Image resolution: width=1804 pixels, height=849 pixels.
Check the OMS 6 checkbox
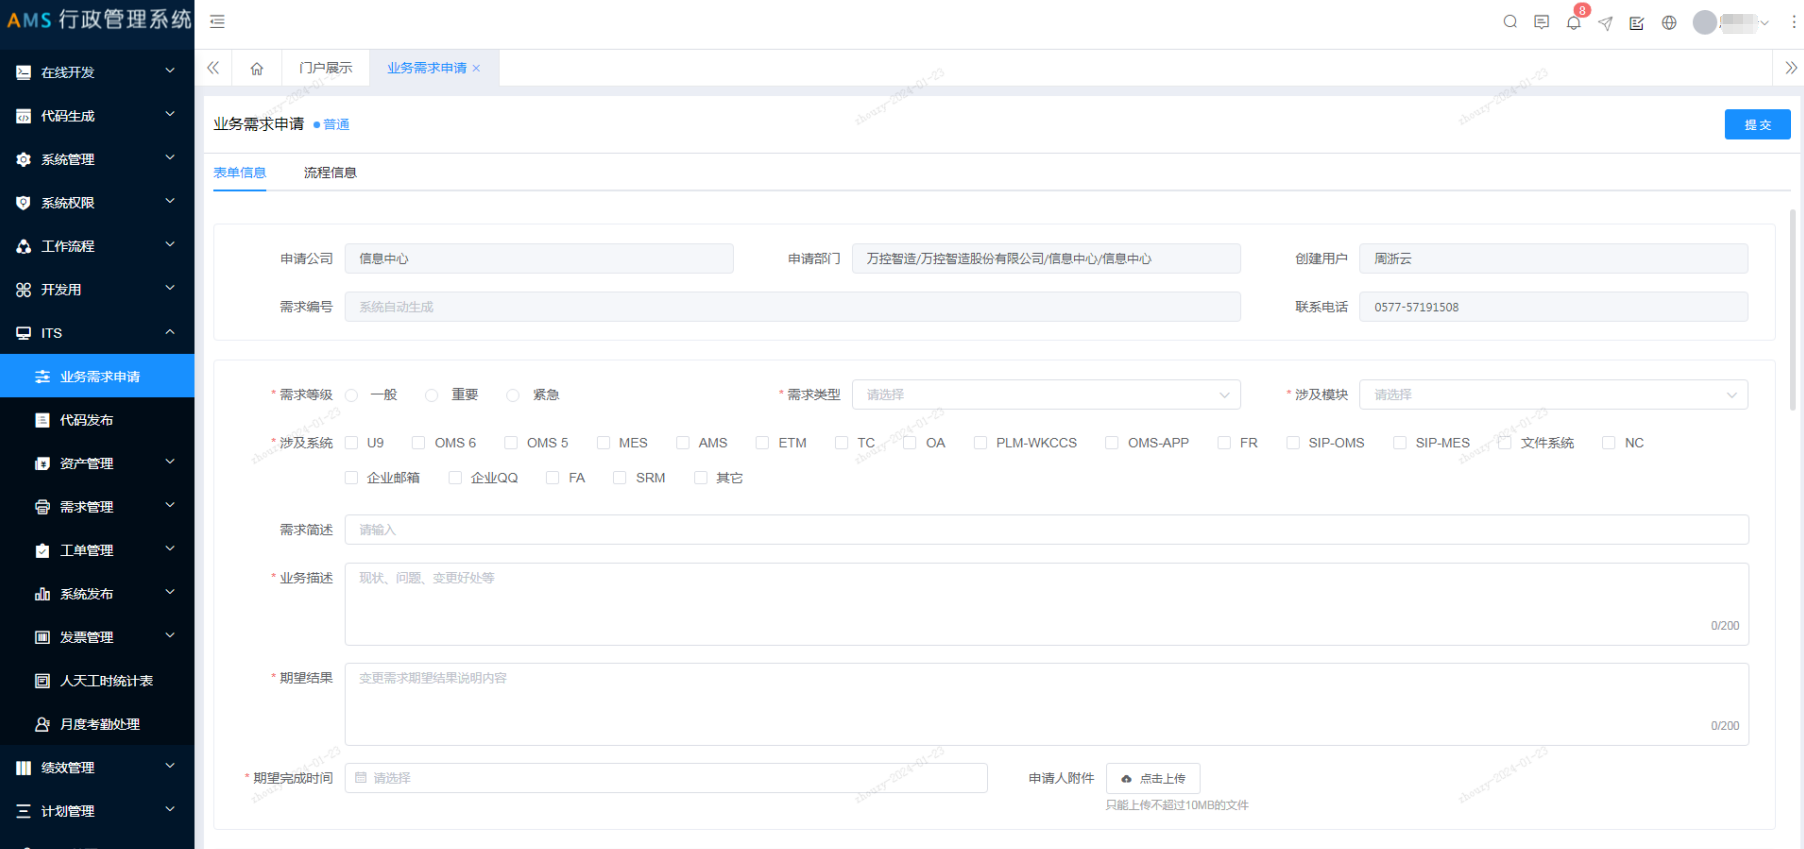click(419, 443)
